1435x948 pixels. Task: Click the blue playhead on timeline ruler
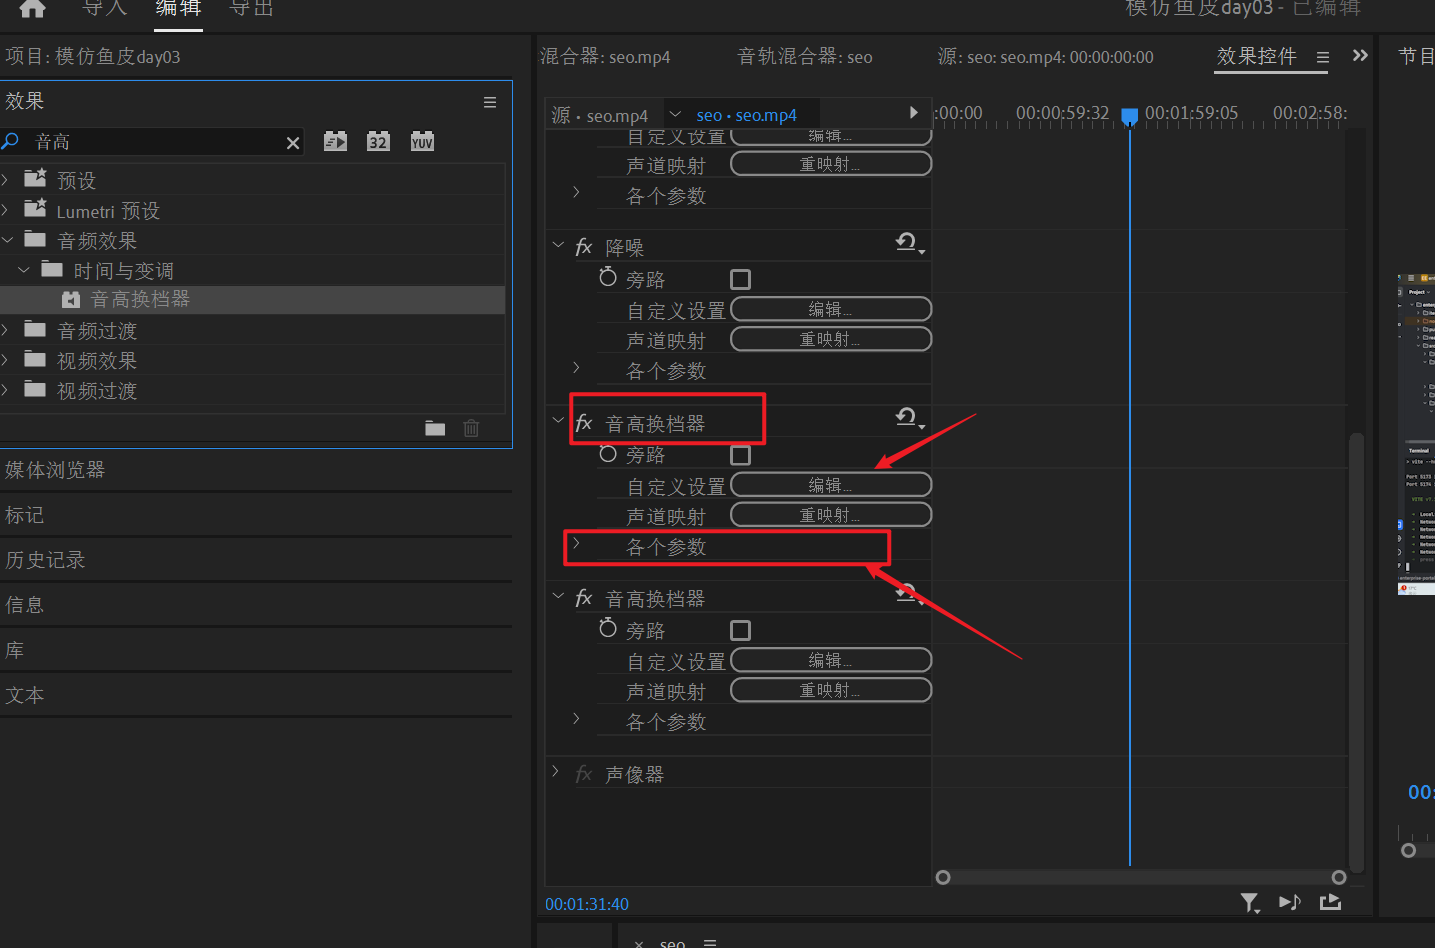click(x=1130, y=116)
